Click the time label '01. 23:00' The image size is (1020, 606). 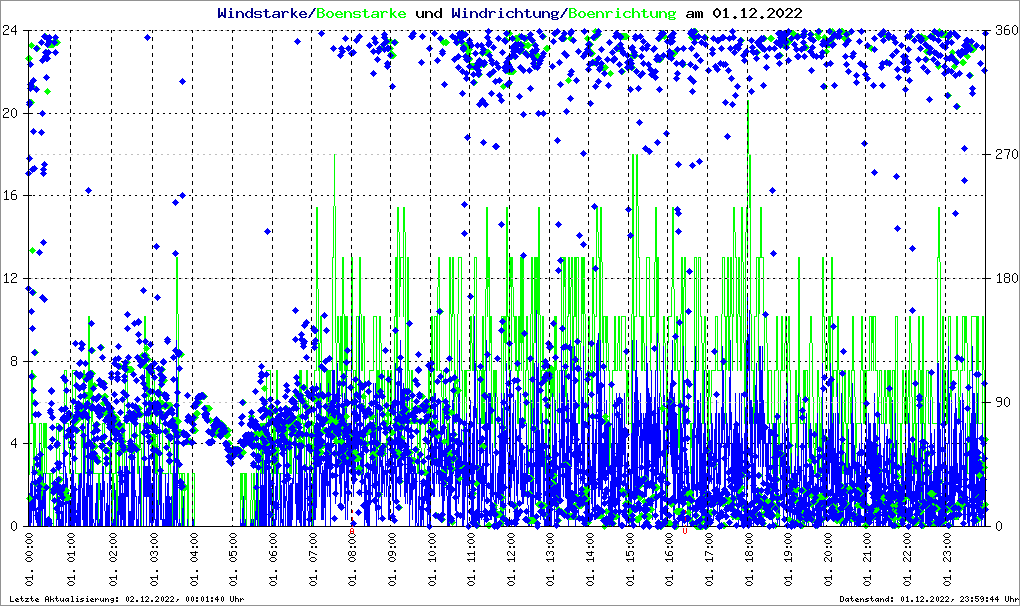[948, 559]
